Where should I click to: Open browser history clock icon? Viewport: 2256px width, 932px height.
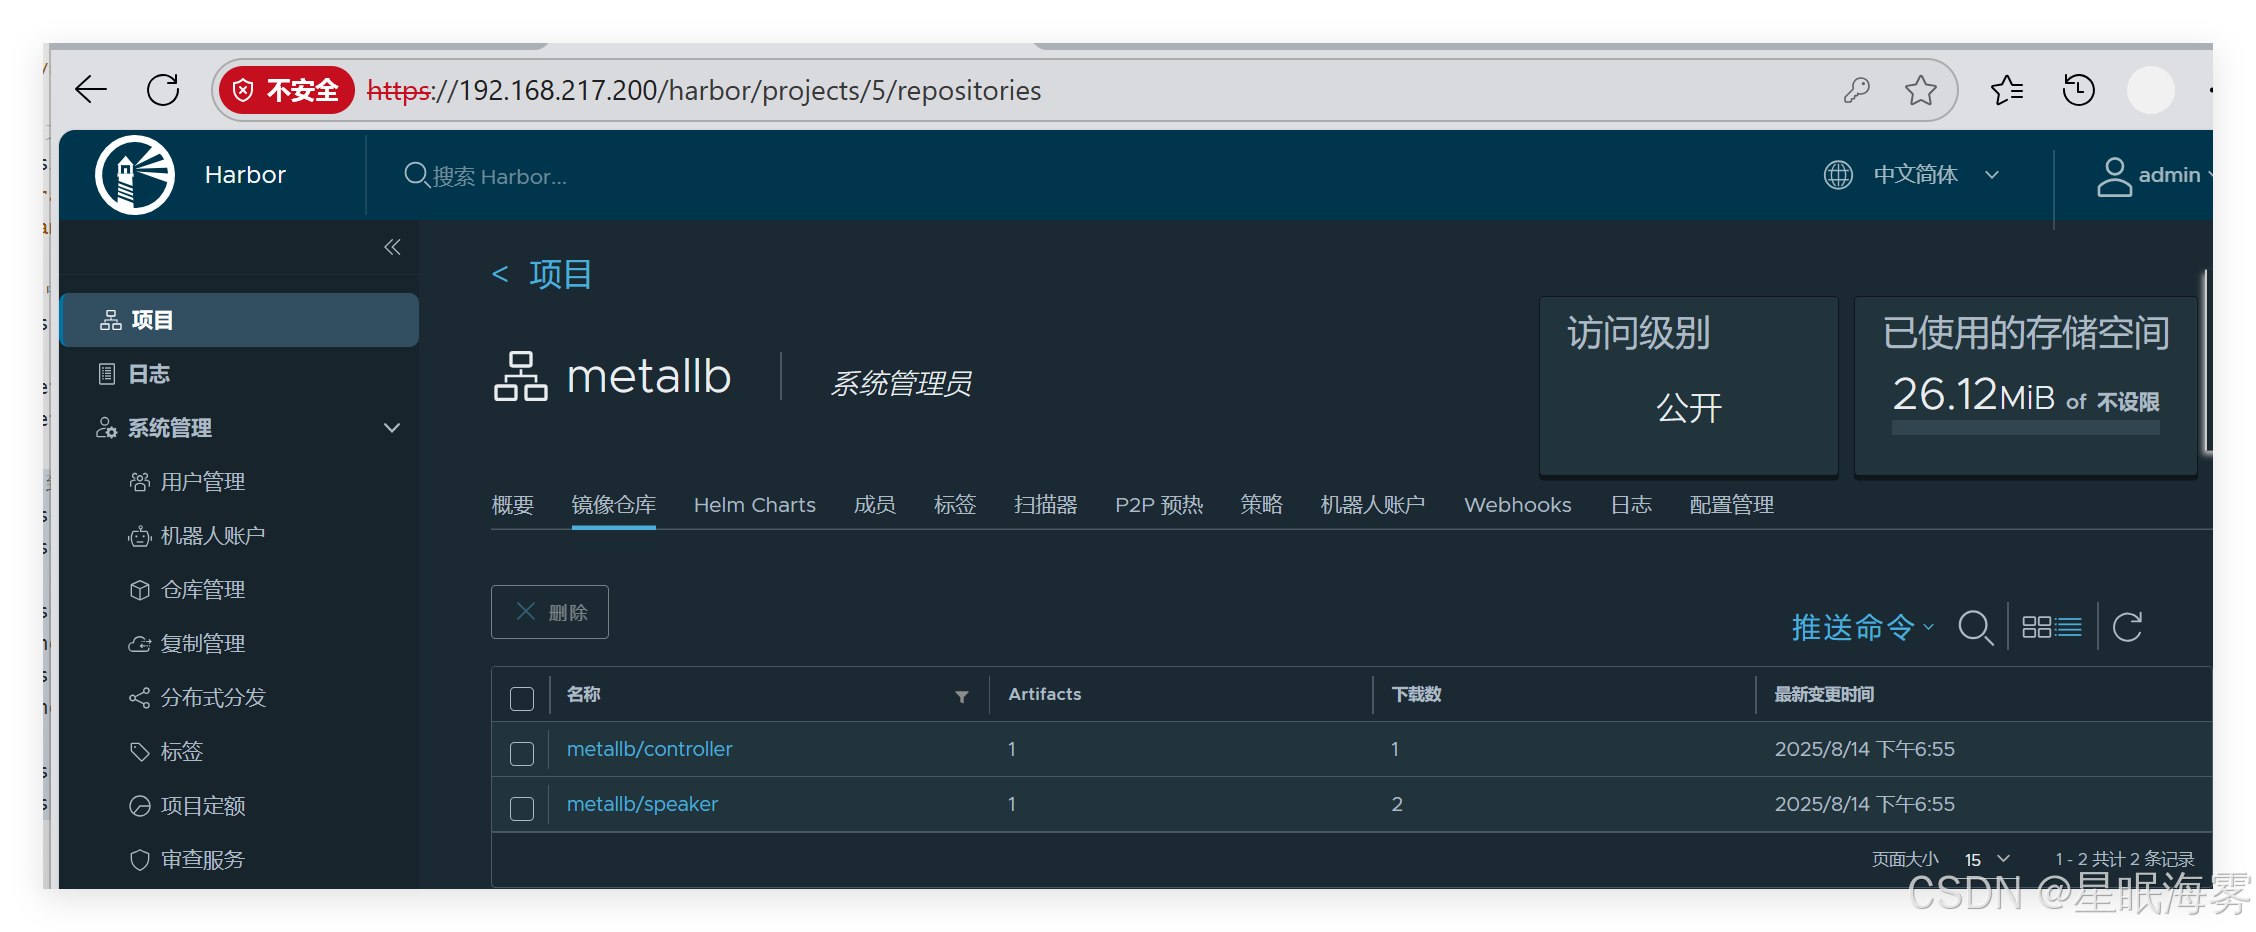click(x=2079, y=90)
